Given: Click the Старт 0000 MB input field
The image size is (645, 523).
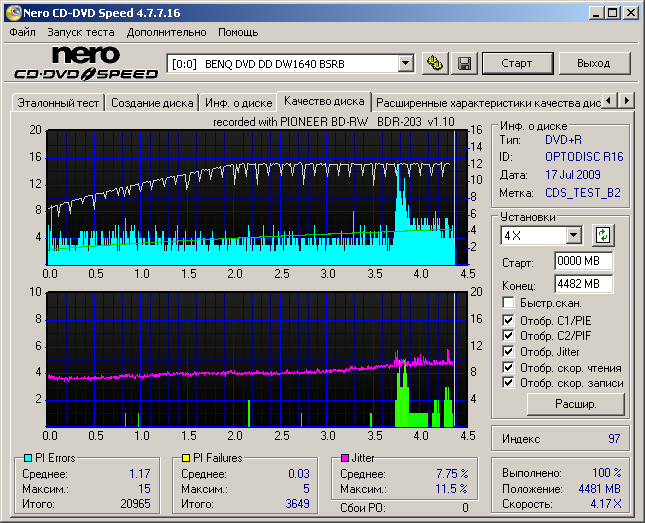Looking at the screenshot, I should pyautogui.click(x=583, y=261).
